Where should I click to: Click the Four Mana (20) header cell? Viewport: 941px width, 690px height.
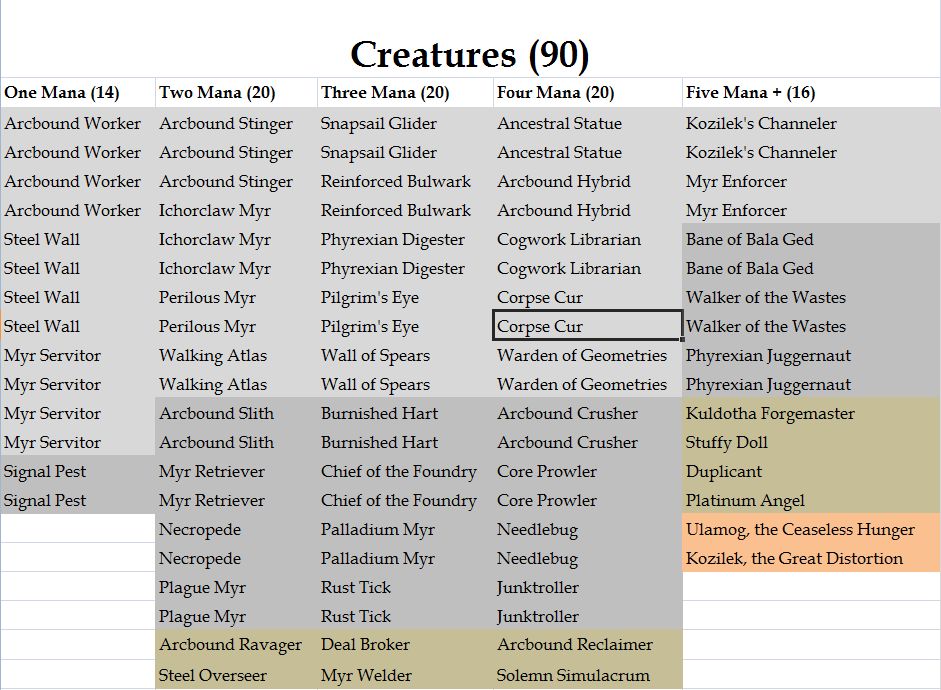[588, 92]
